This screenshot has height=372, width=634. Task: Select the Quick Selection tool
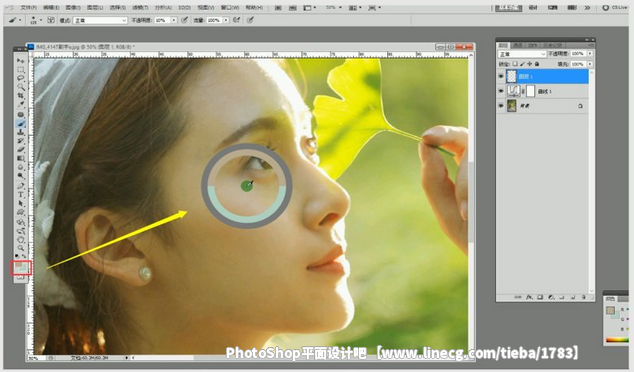20,87
